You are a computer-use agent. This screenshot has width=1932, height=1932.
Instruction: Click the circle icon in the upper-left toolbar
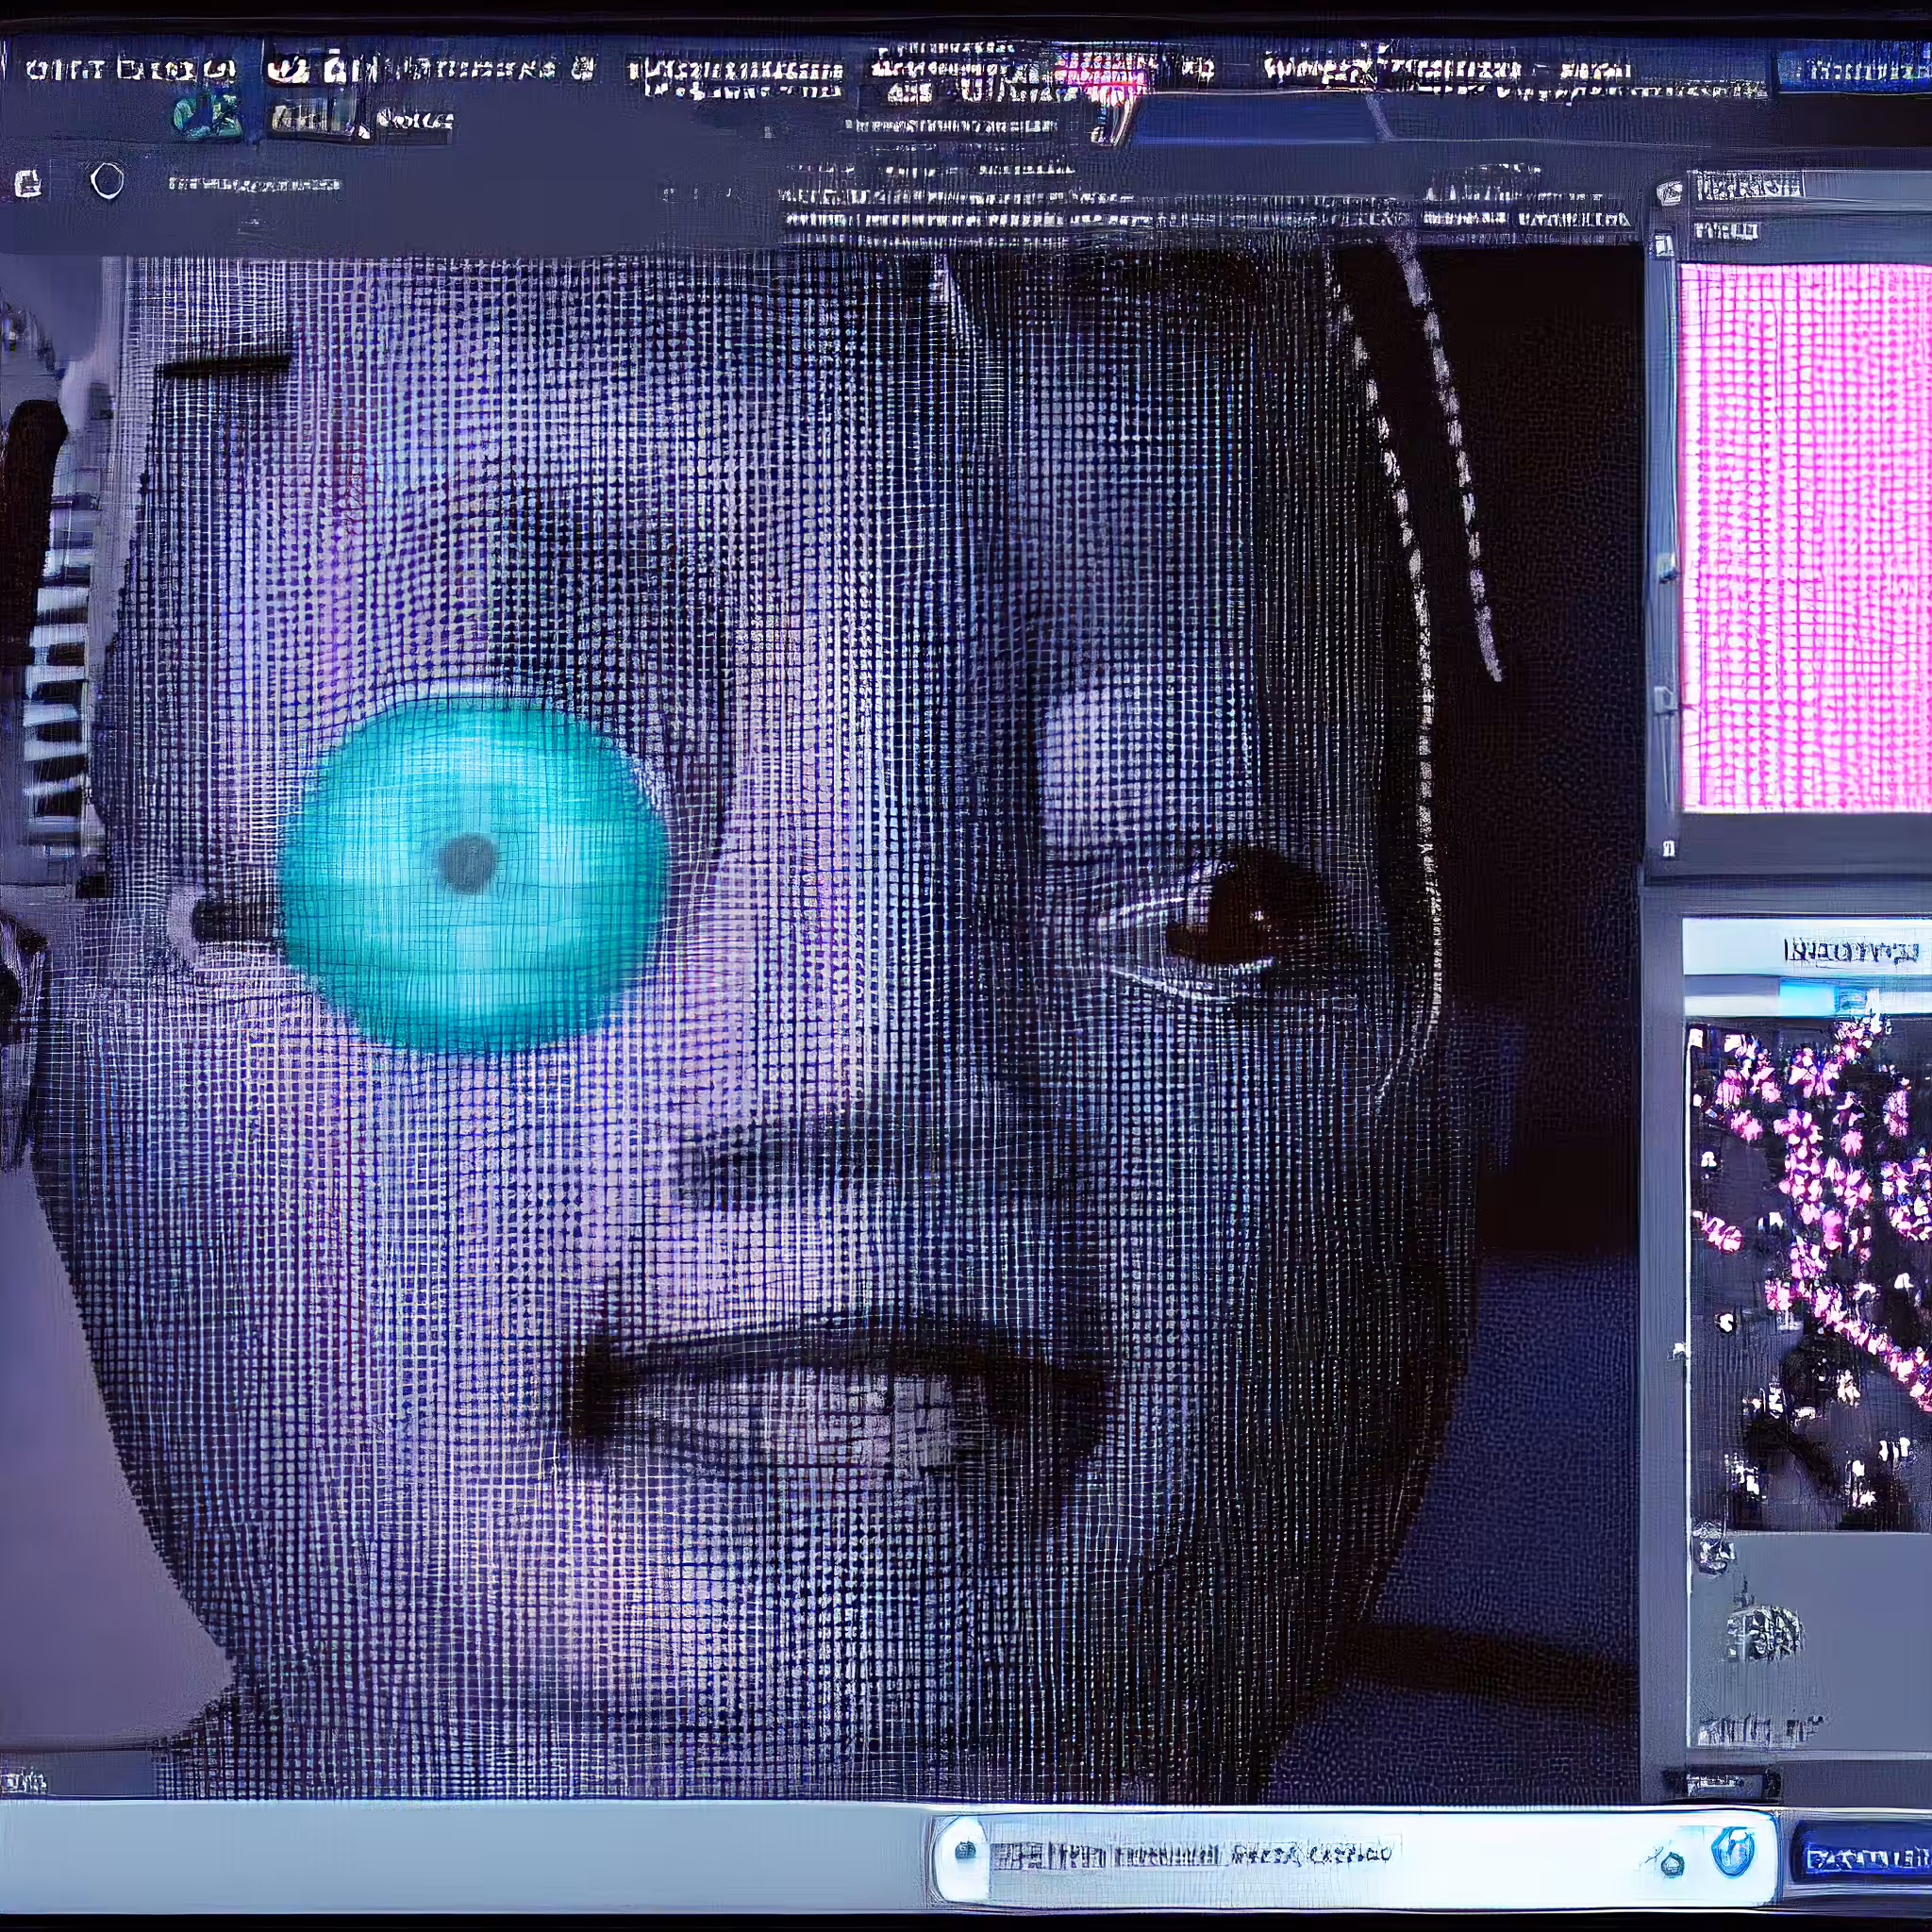(x=107, y=181)
